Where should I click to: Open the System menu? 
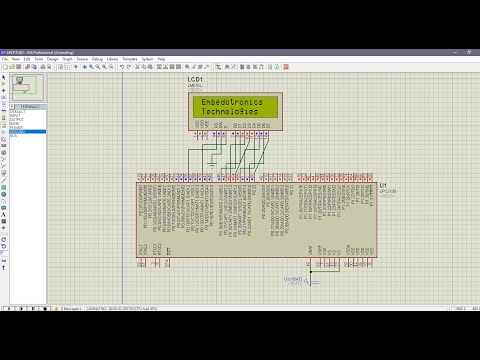point(147,59)
